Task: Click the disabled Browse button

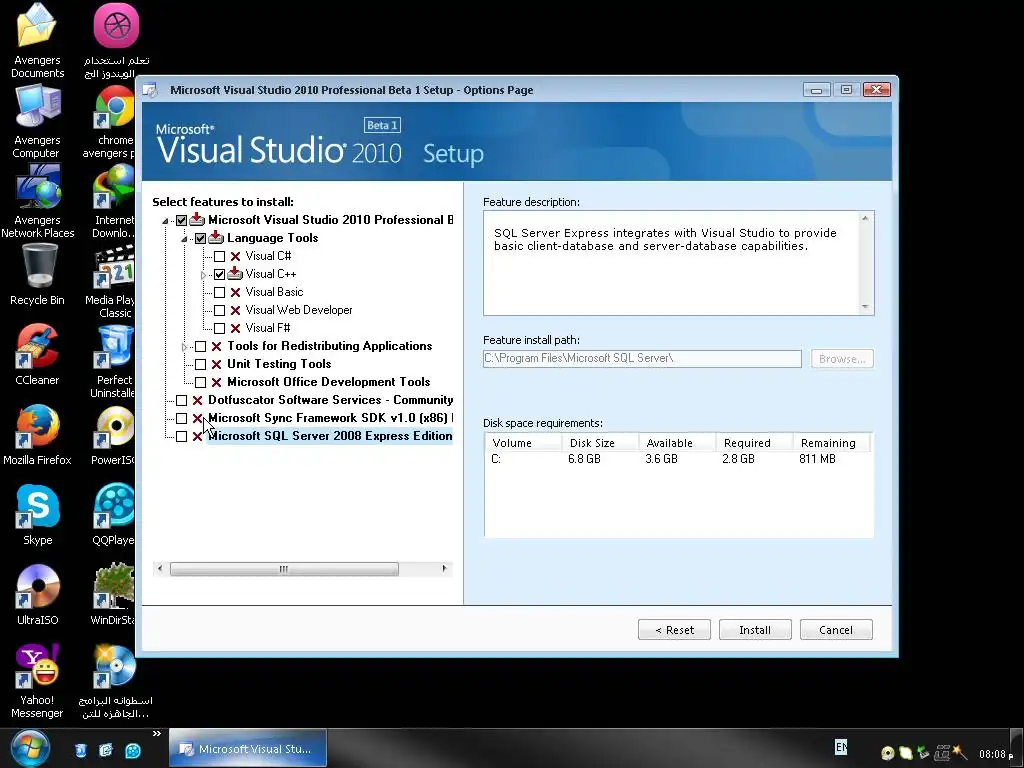Action: [x=842, y=359]
